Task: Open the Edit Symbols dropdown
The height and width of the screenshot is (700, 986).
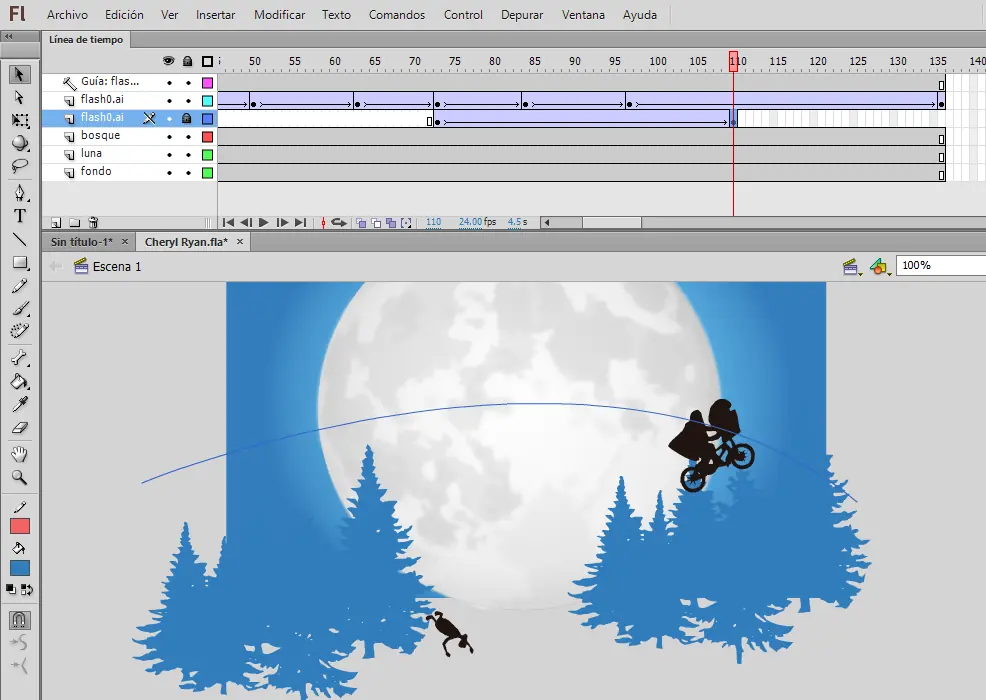Action: coord(880,267)
